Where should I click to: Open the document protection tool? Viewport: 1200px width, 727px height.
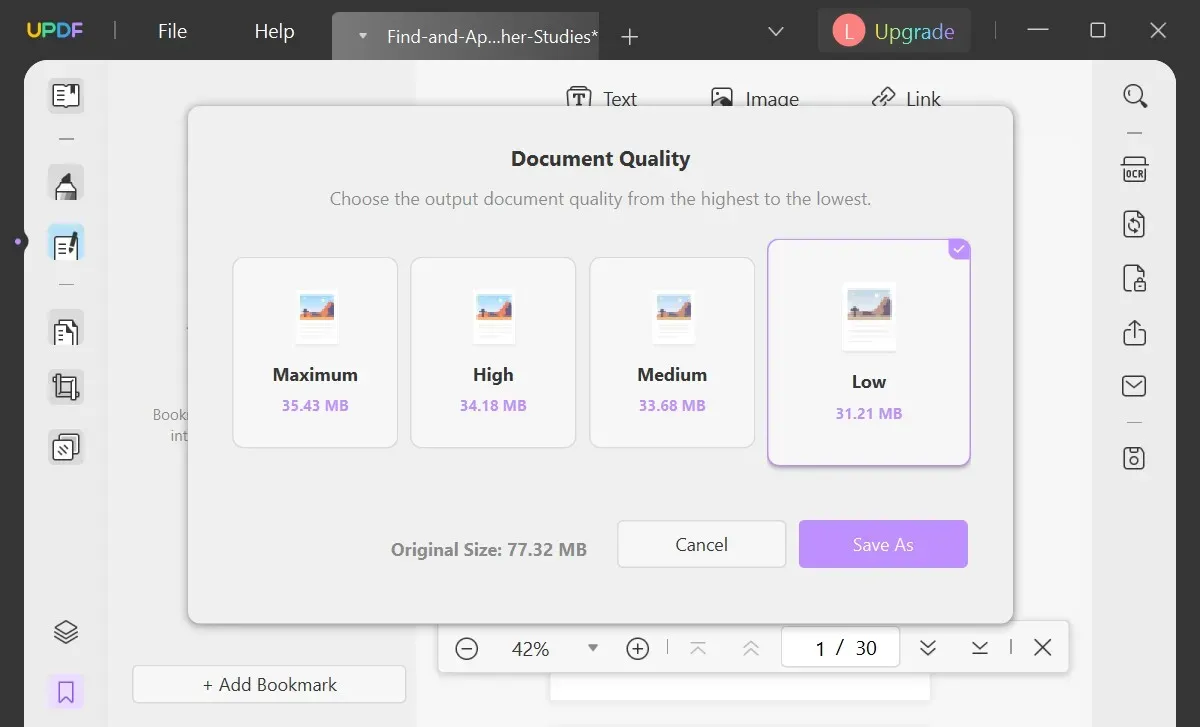[1135, 279]
